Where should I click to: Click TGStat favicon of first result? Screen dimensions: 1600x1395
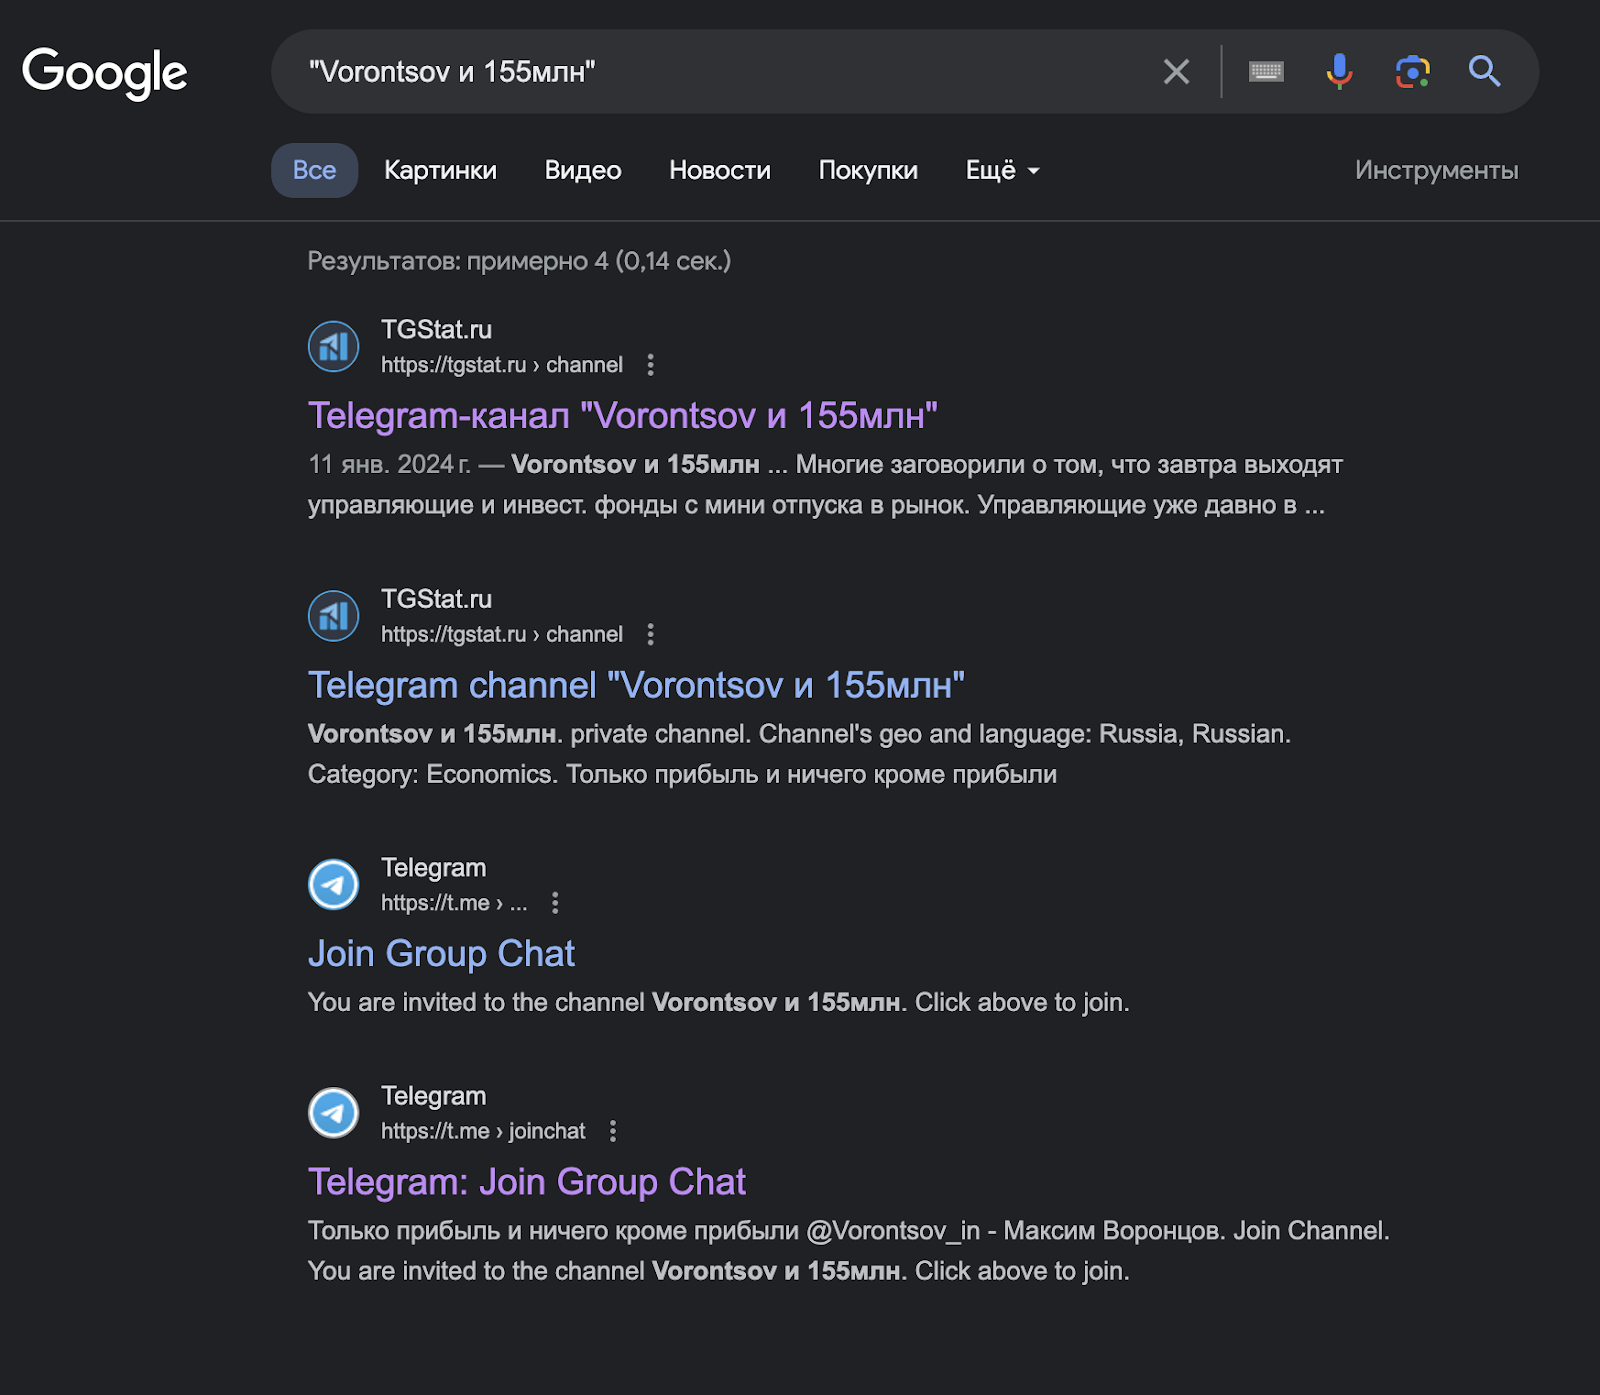coord(333,346)
